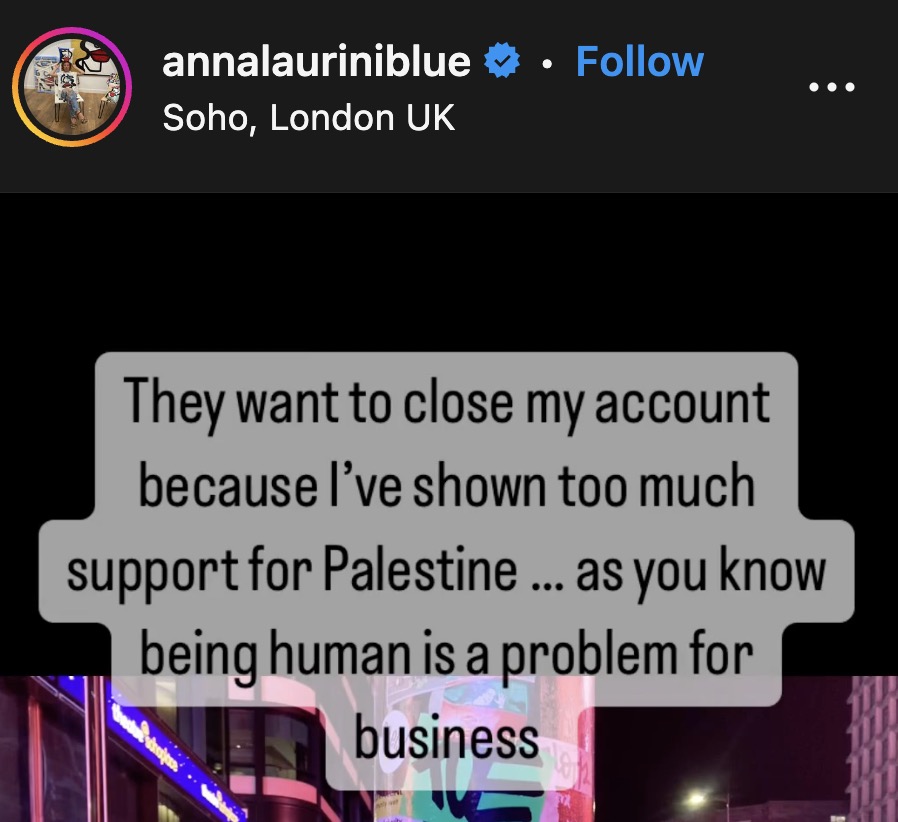Select the word 'business' in the overlay text
This screenshot has height=822, width=898.
447,738
